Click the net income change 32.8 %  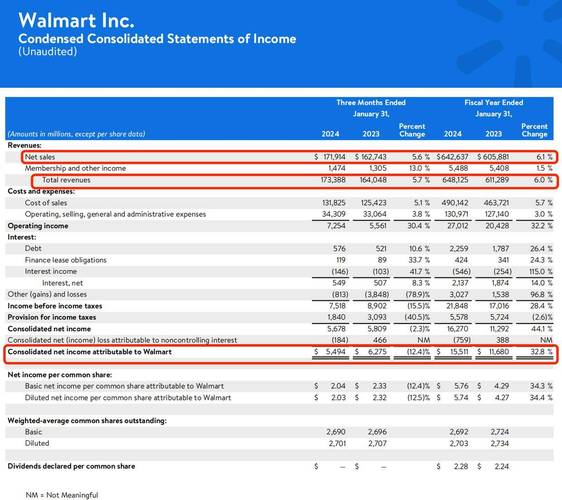(541, 352)
